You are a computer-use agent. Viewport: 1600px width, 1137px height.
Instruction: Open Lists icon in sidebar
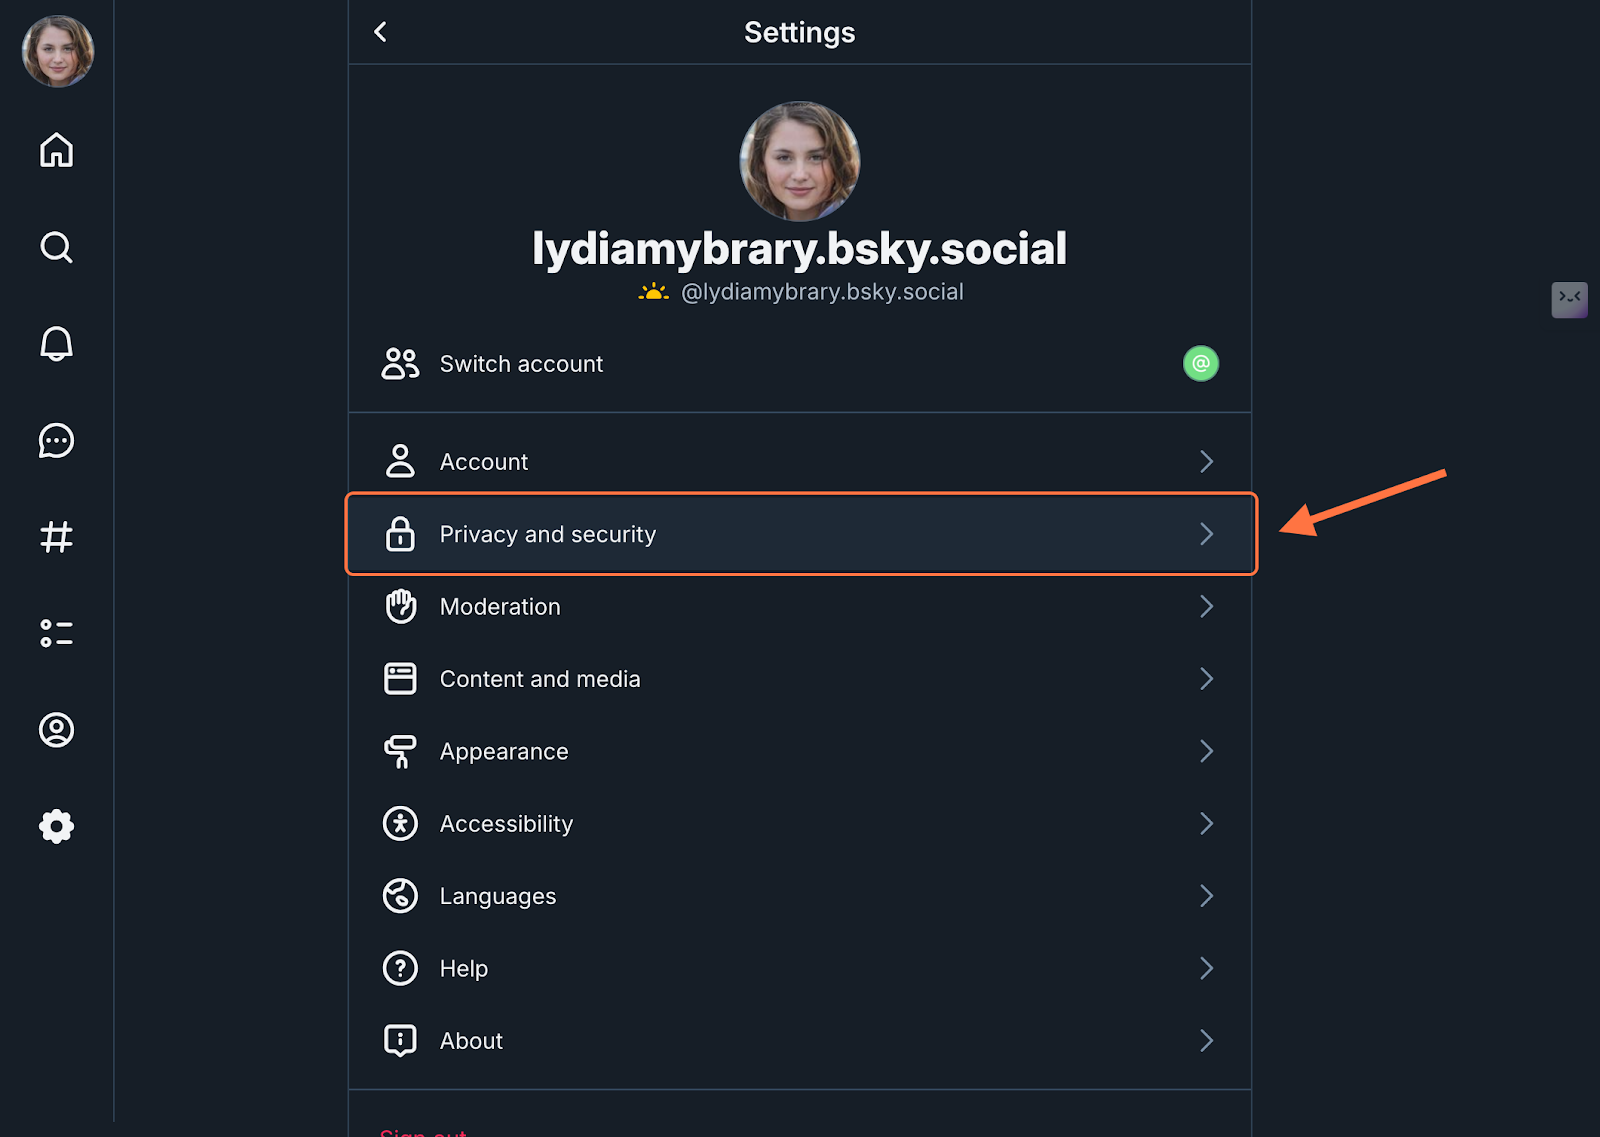pyautogui.click(x=56, y=633)
